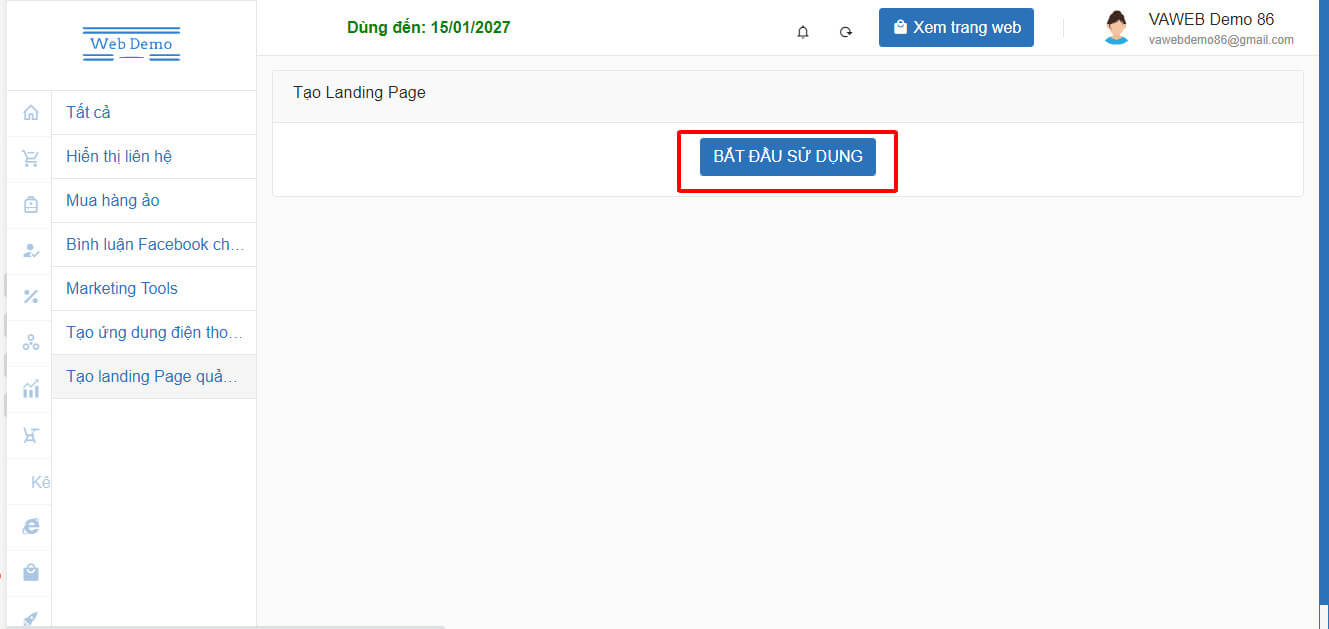
Task: Click the user check sidebar icon
Action: 30,250
